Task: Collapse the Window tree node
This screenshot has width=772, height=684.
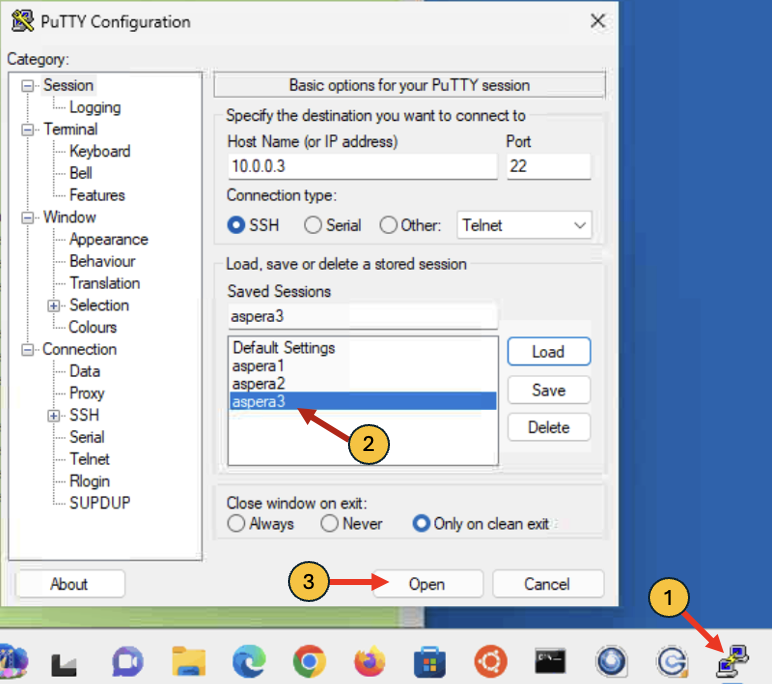Action: click(28, 218)
